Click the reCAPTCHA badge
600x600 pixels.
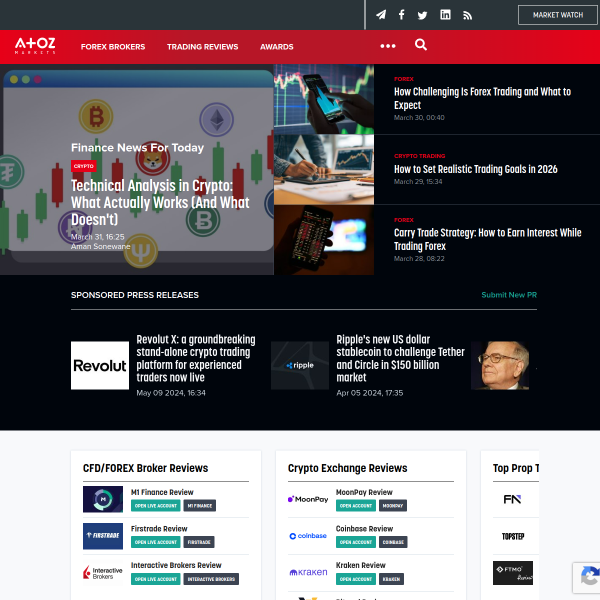click(586, 577)
